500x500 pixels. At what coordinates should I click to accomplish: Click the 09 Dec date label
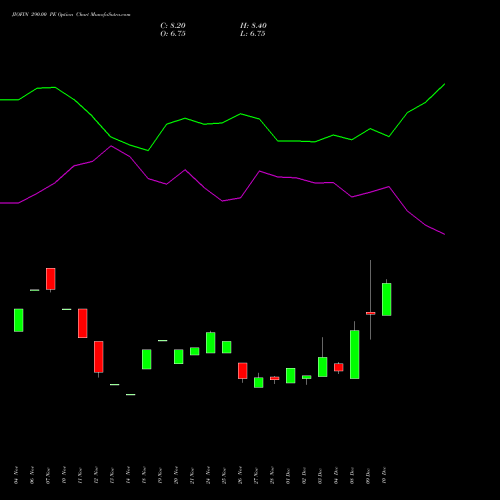pos(368,476)
